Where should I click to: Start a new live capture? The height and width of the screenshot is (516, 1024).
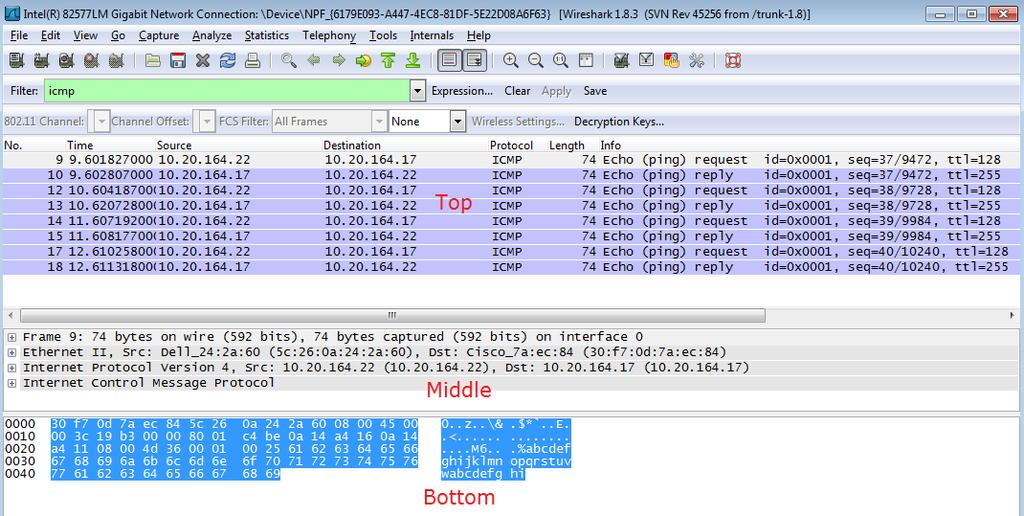66,61
